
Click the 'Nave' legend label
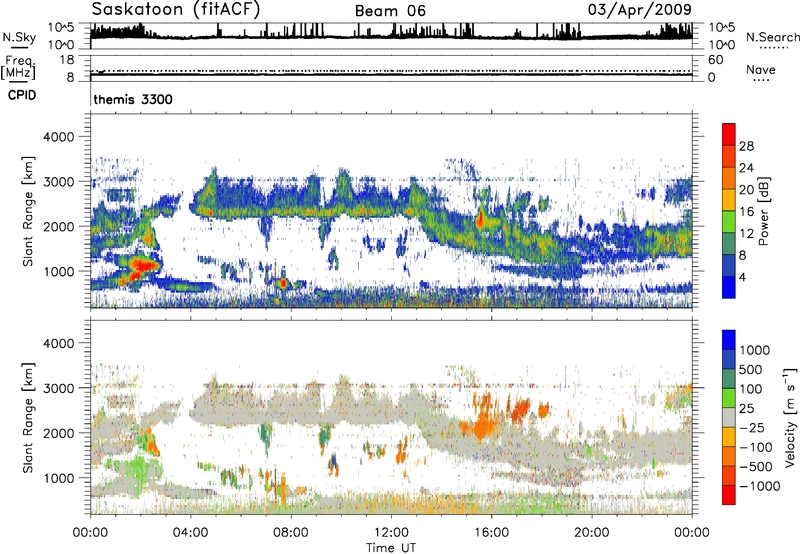[761, 69]
